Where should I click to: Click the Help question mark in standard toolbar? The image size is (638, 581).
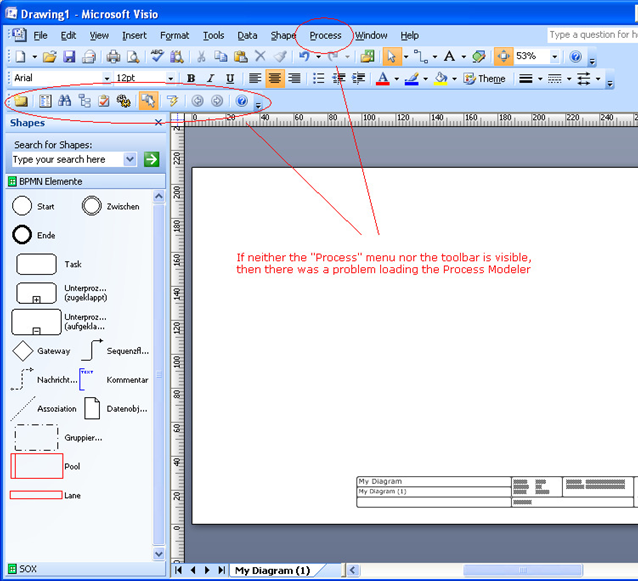pyautogui.click(x=575, y=57)
